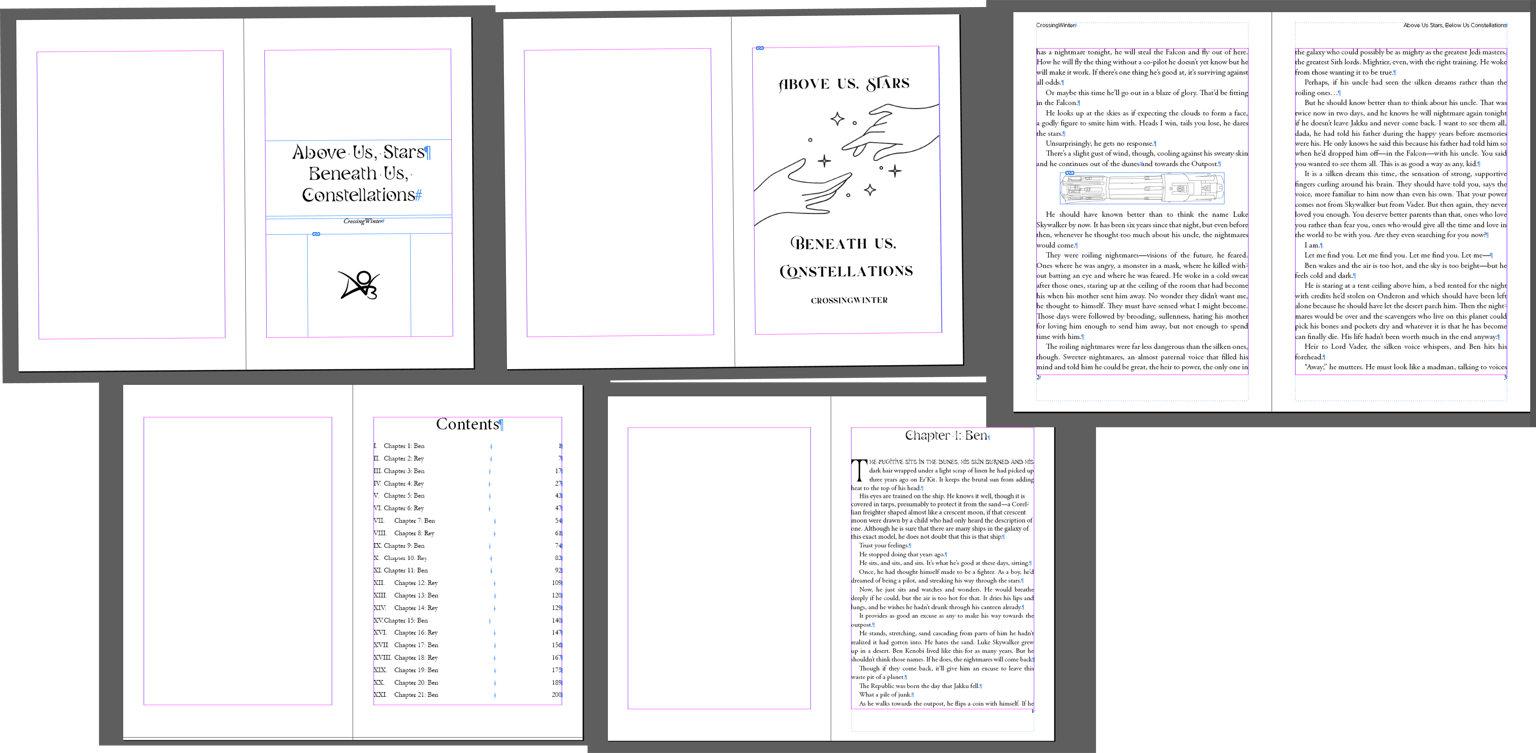Image resolution: width=1536 pixels, height=753 pixels.
Task: Click the publisher logo graphic on the half-title page
Action: pos(359,286)
